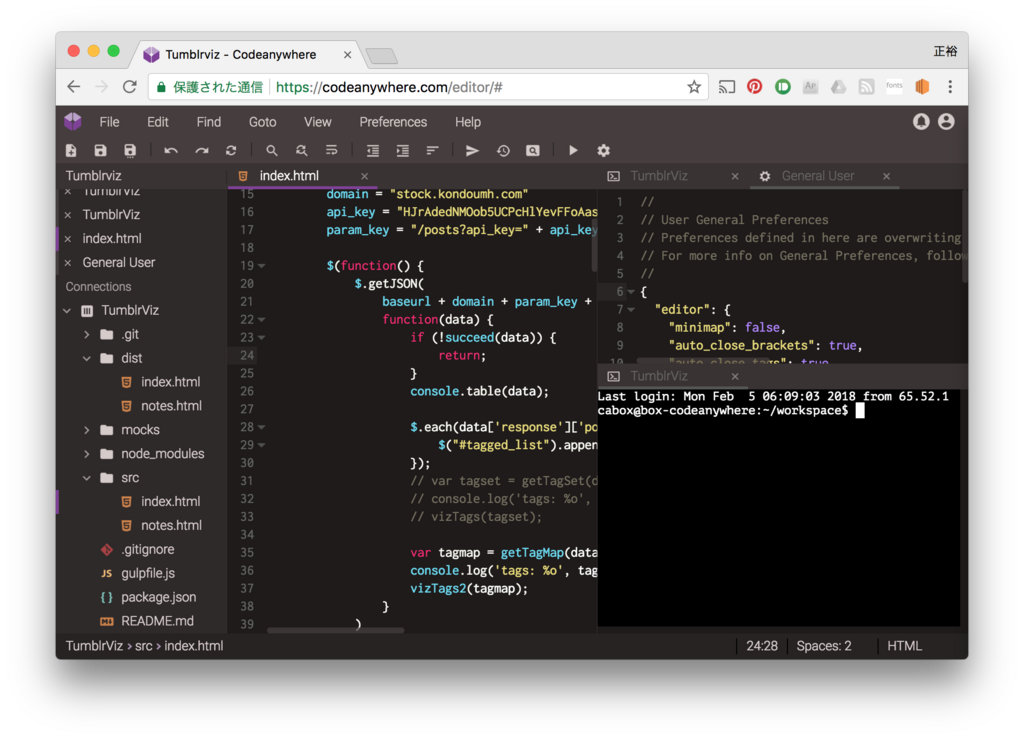Click the indent toolbar icon
The image size is (1024, 739).
point(402,151)
